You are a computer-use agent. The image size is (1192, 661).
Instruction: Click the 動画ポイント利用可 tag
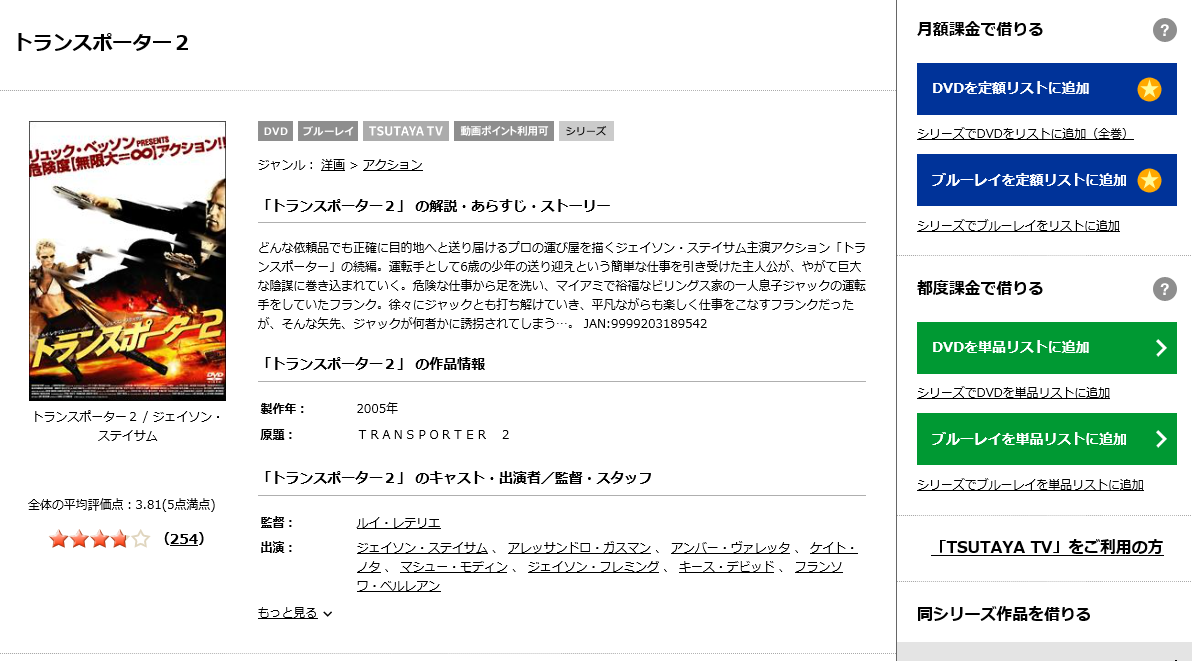(x=504, y=131)
